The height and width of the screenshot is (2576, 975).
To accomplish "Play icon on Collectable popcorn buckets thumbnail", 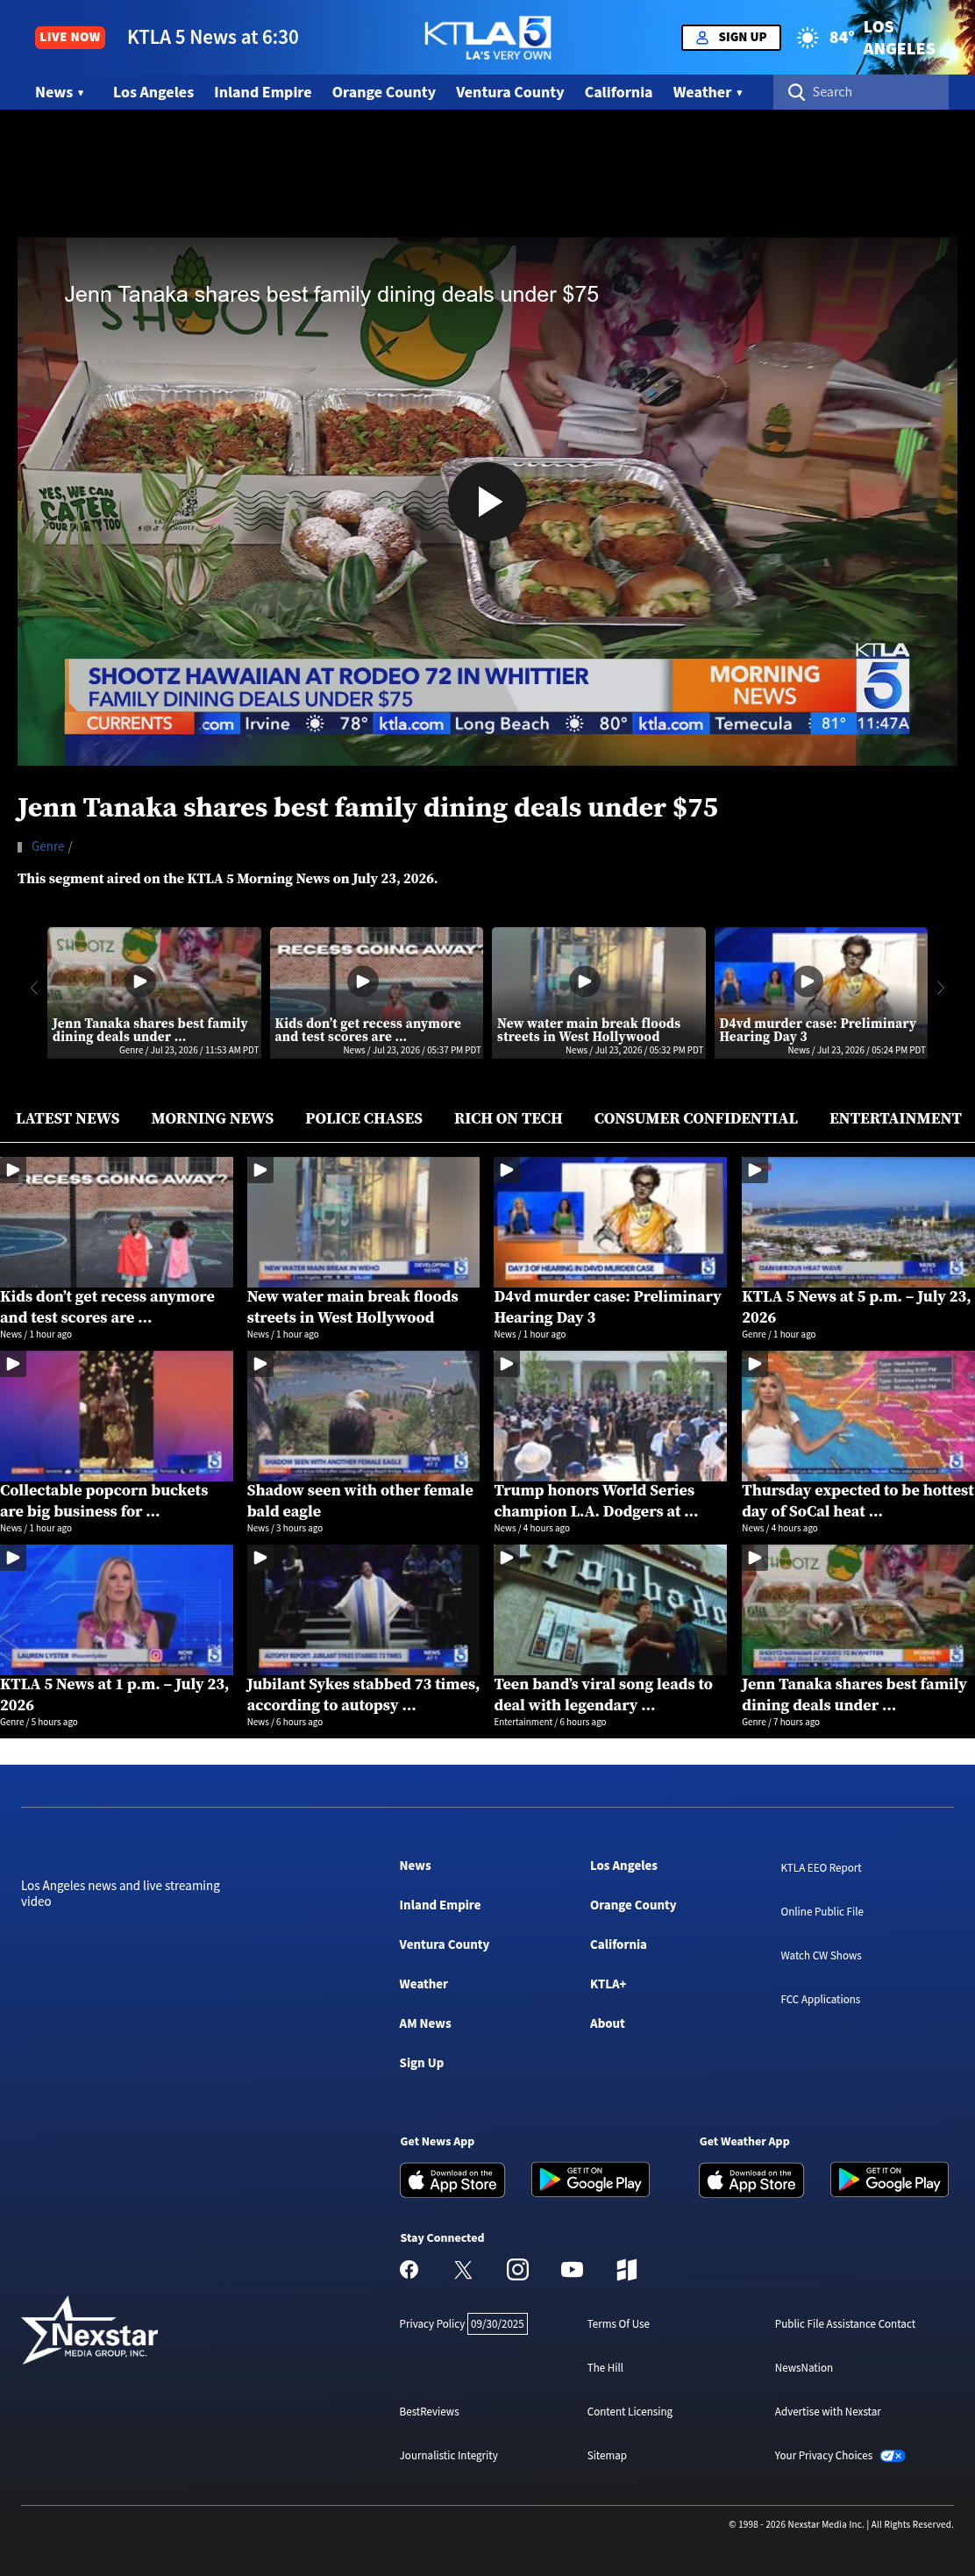I will pos(12,1363).
